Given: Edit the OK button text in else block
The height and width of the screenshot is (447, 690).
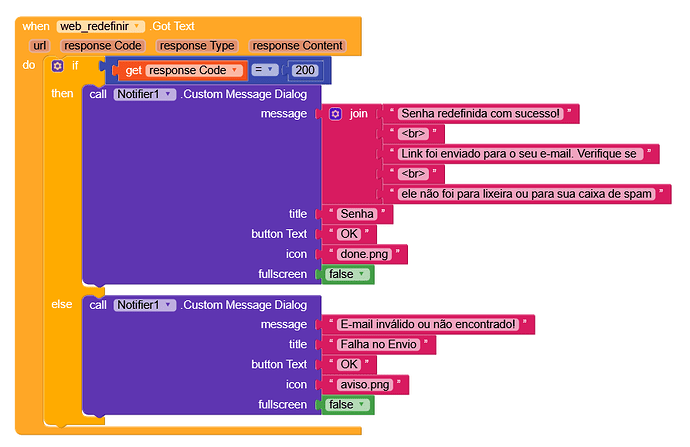Looking at the screenshot, I should tap(349, 364).
